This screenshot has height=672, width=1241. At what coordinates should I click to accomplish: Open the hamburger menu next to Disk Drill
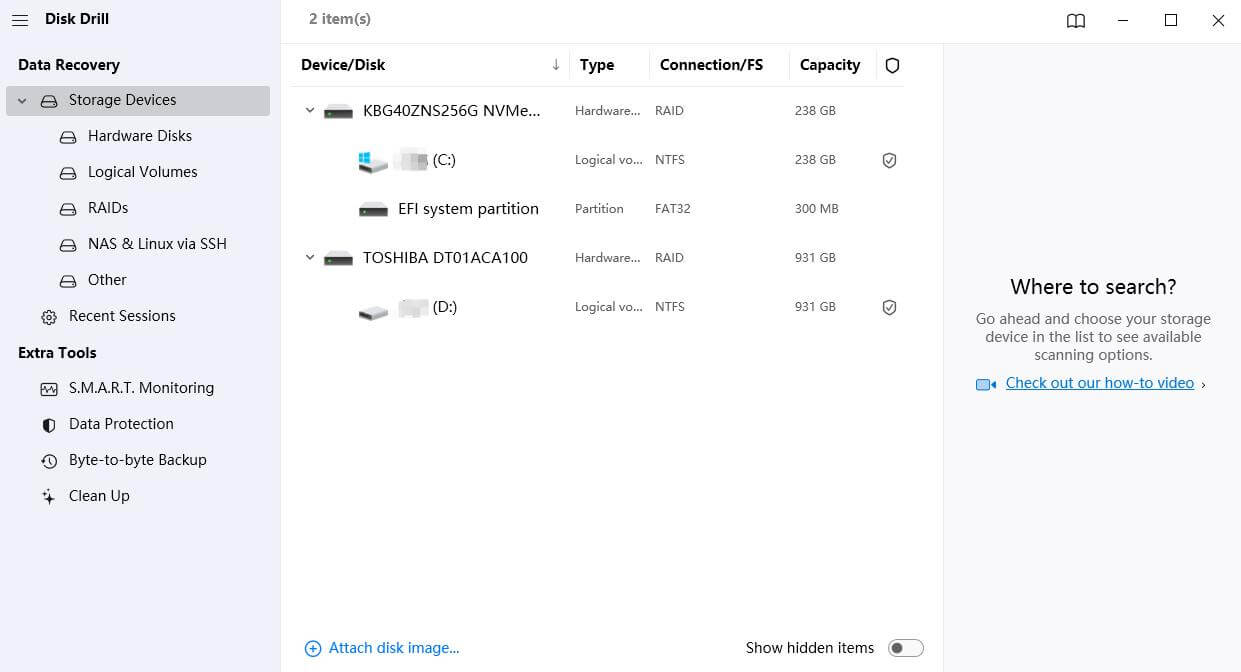click(20, 19)
